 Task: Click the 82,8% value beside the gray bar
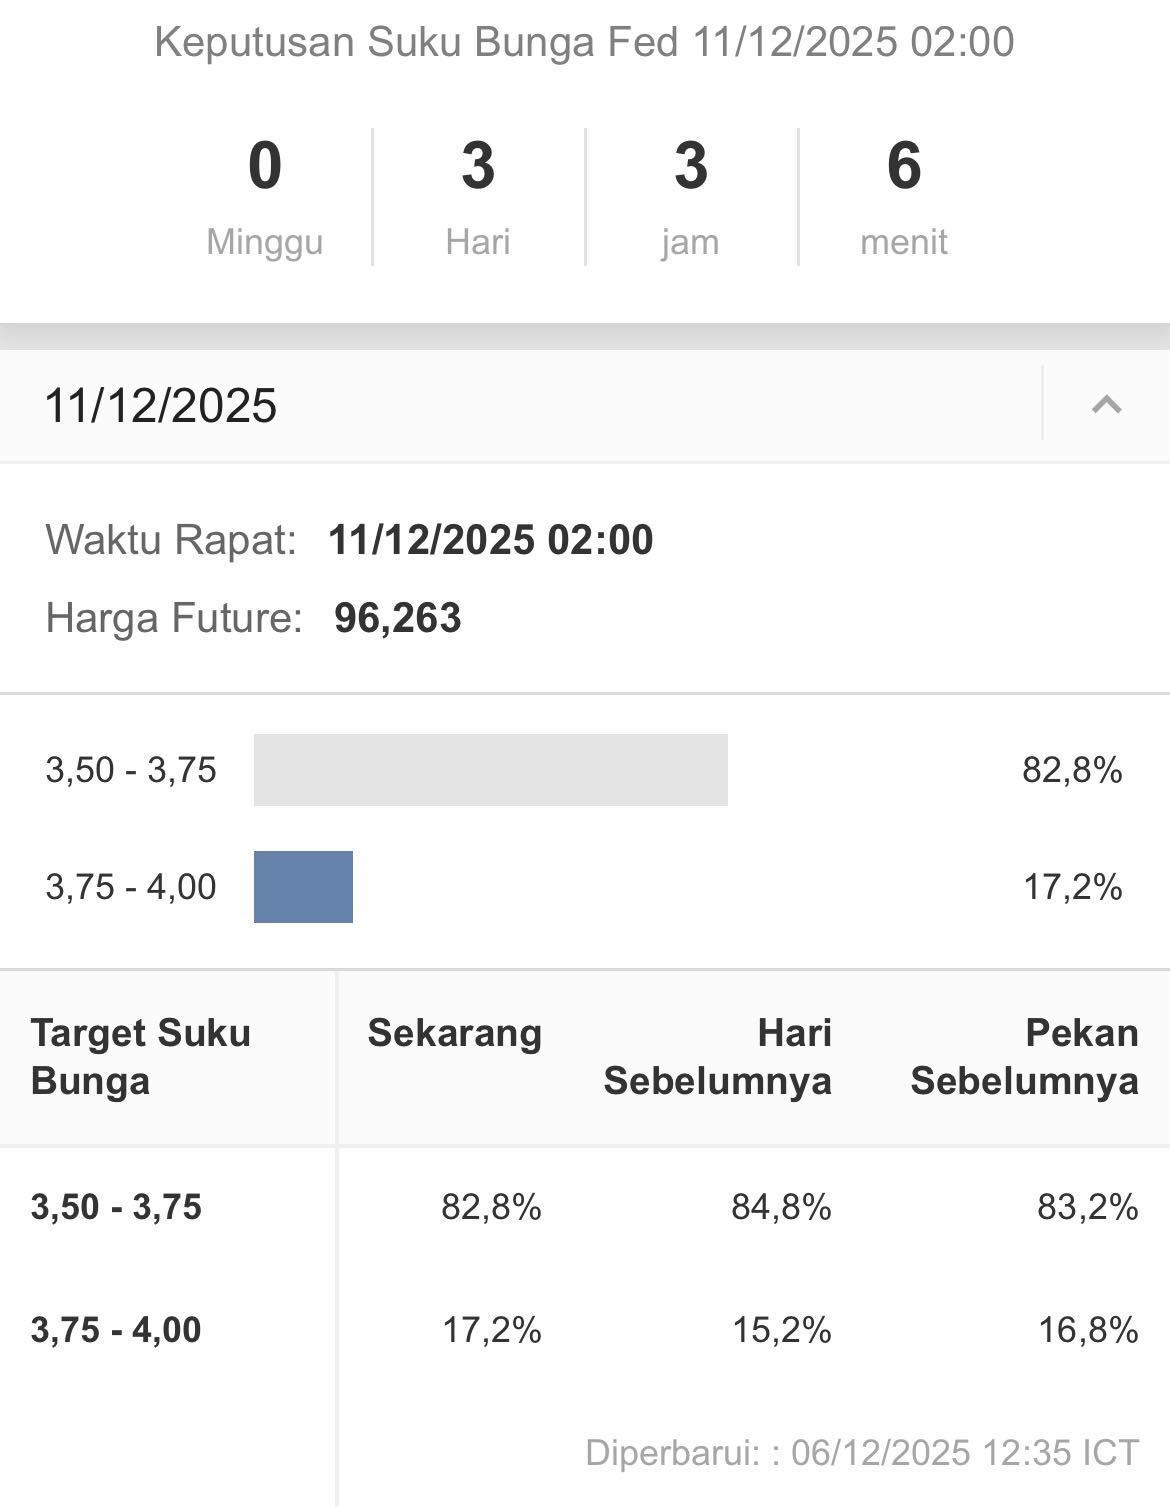pyautogui.click(x=1071, y=770)
